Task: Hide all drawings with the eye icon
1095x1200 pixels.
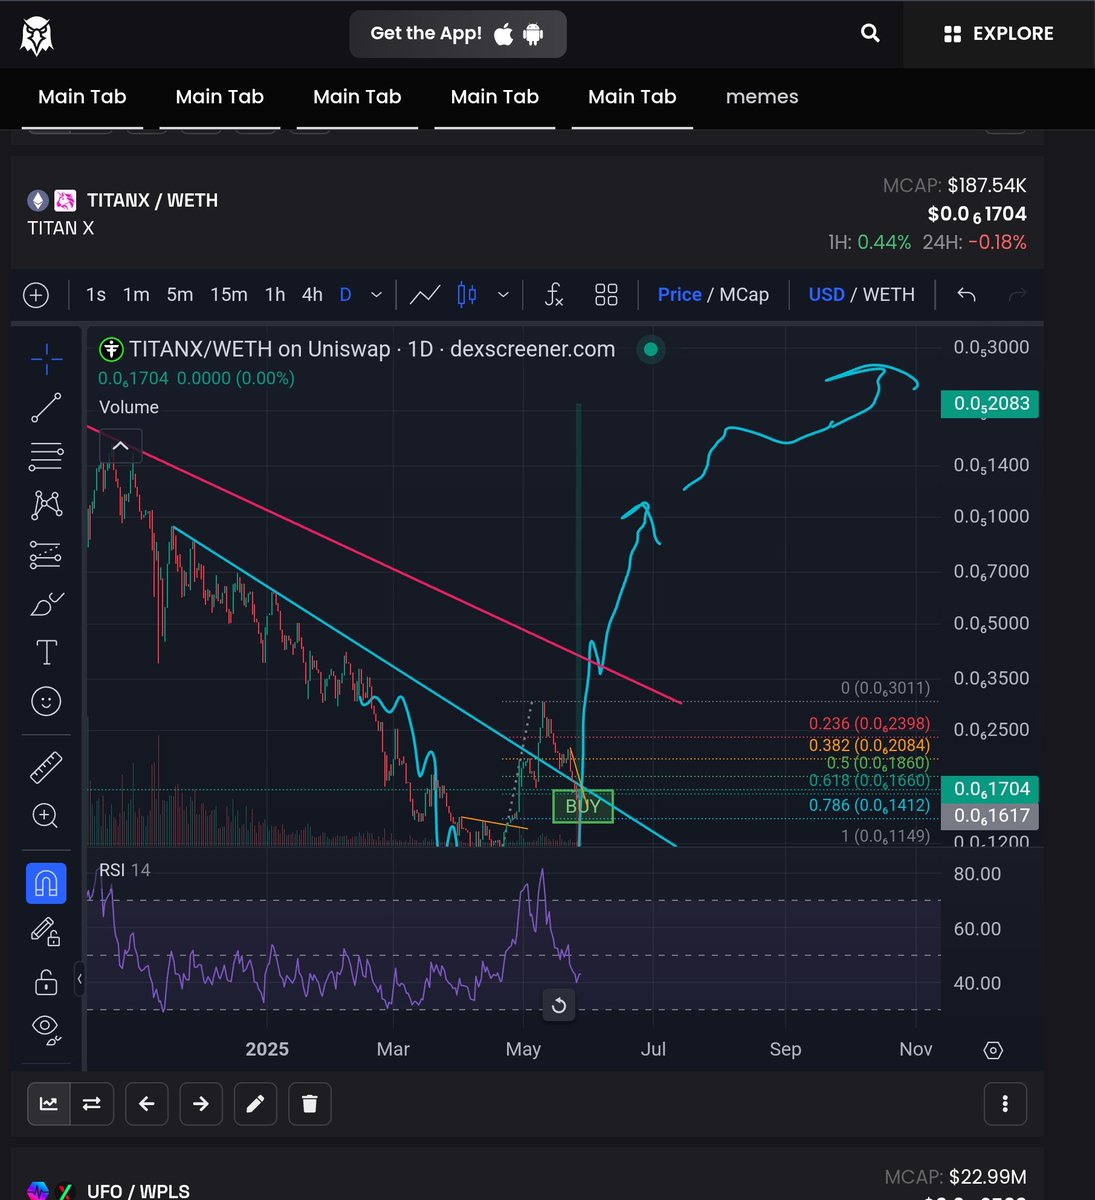Action: point(45,1028)
